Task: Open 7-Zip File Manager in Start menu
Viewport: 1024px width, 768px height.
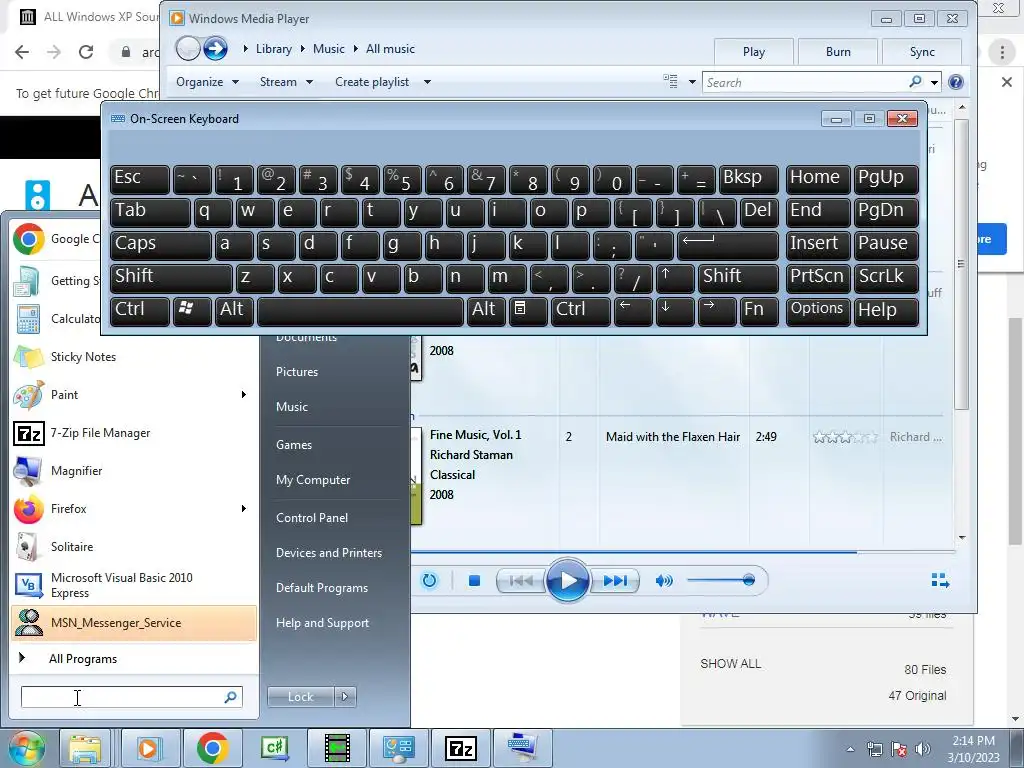Action: tap(134, 432)
